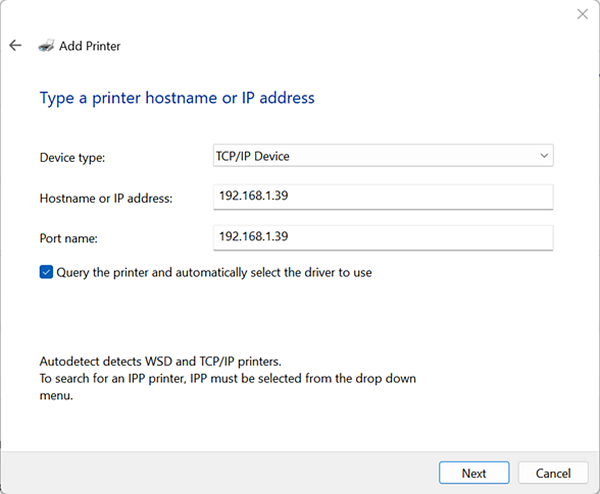Click the 'Add Printer' title text
Image resolution: width=600 pixels, height=494 pixels.
pos(90,46)
